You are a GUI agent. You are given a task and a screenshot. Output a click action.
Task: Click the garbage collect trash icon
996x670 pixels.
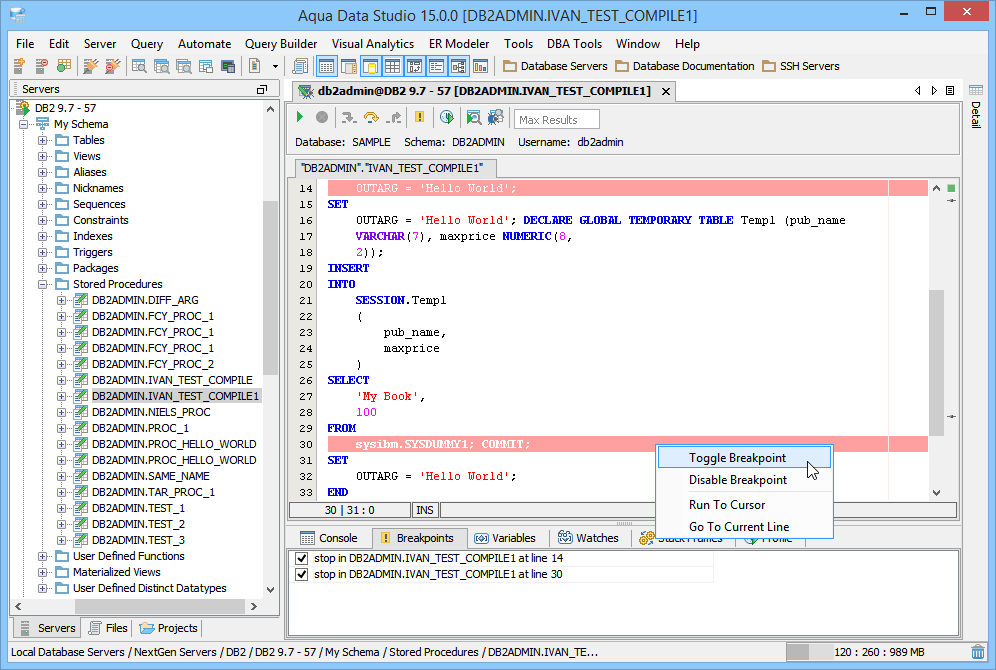point(977,652)
